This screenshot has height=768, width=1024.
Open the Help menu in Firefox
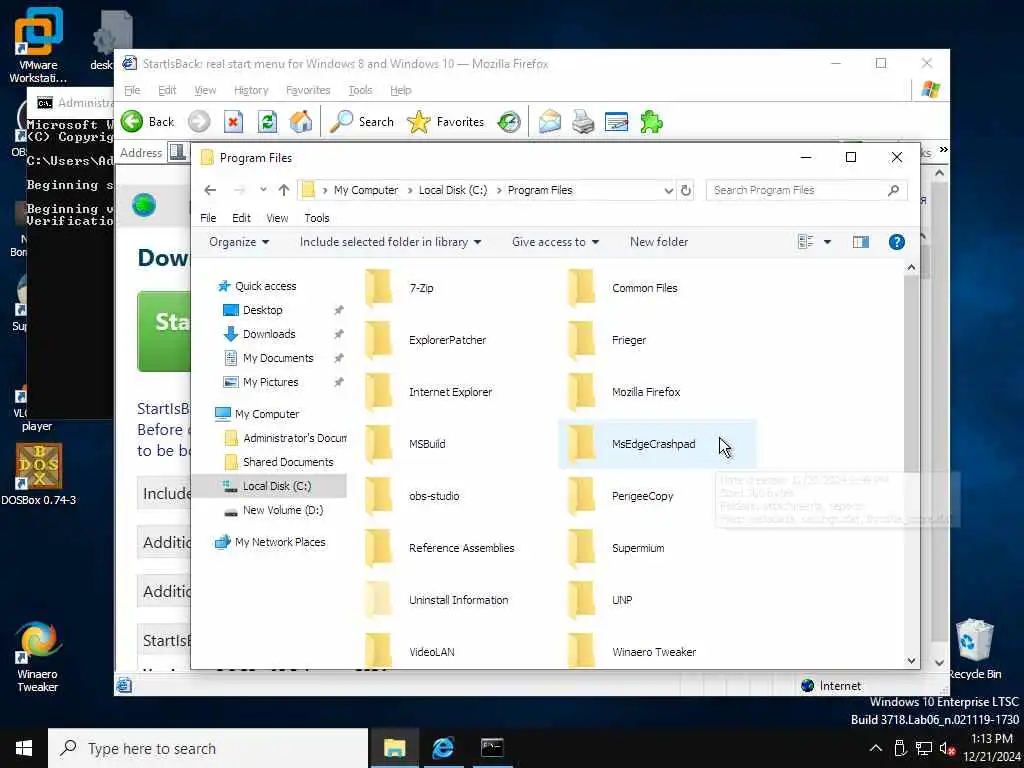[400, 90]
